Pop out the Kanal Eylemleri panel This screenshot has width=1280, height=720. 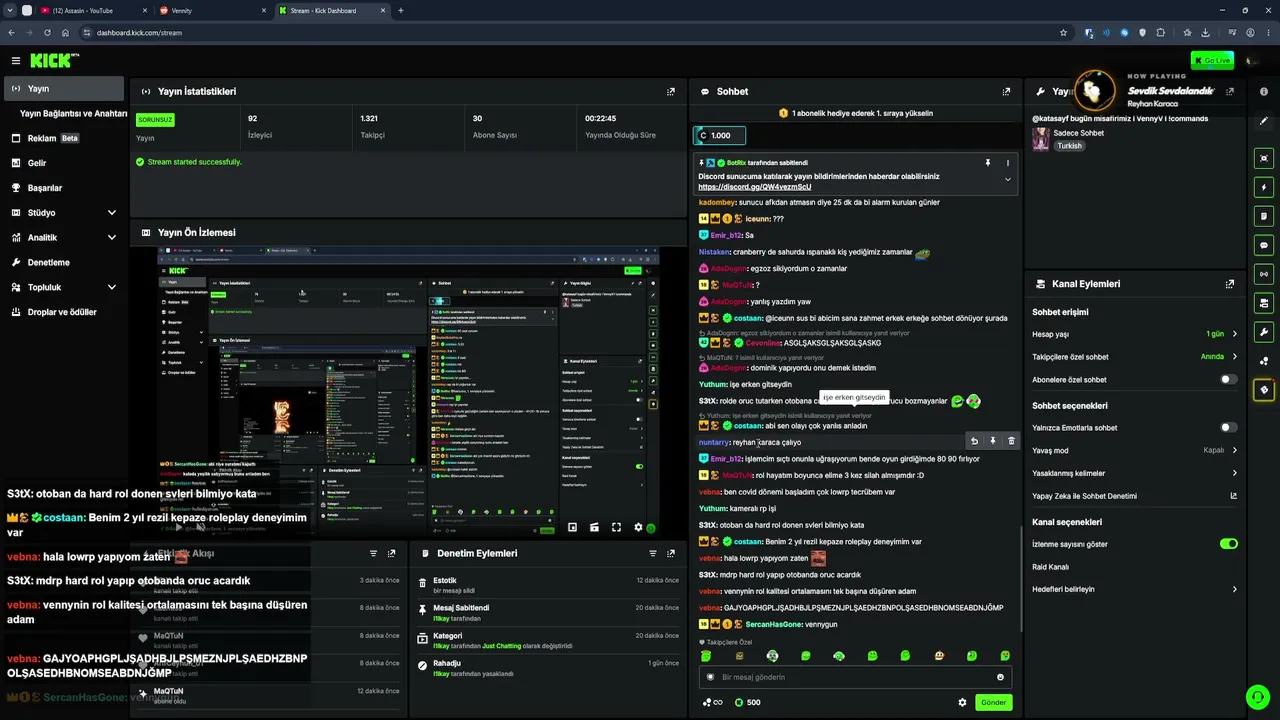(x=1230, y=284)
